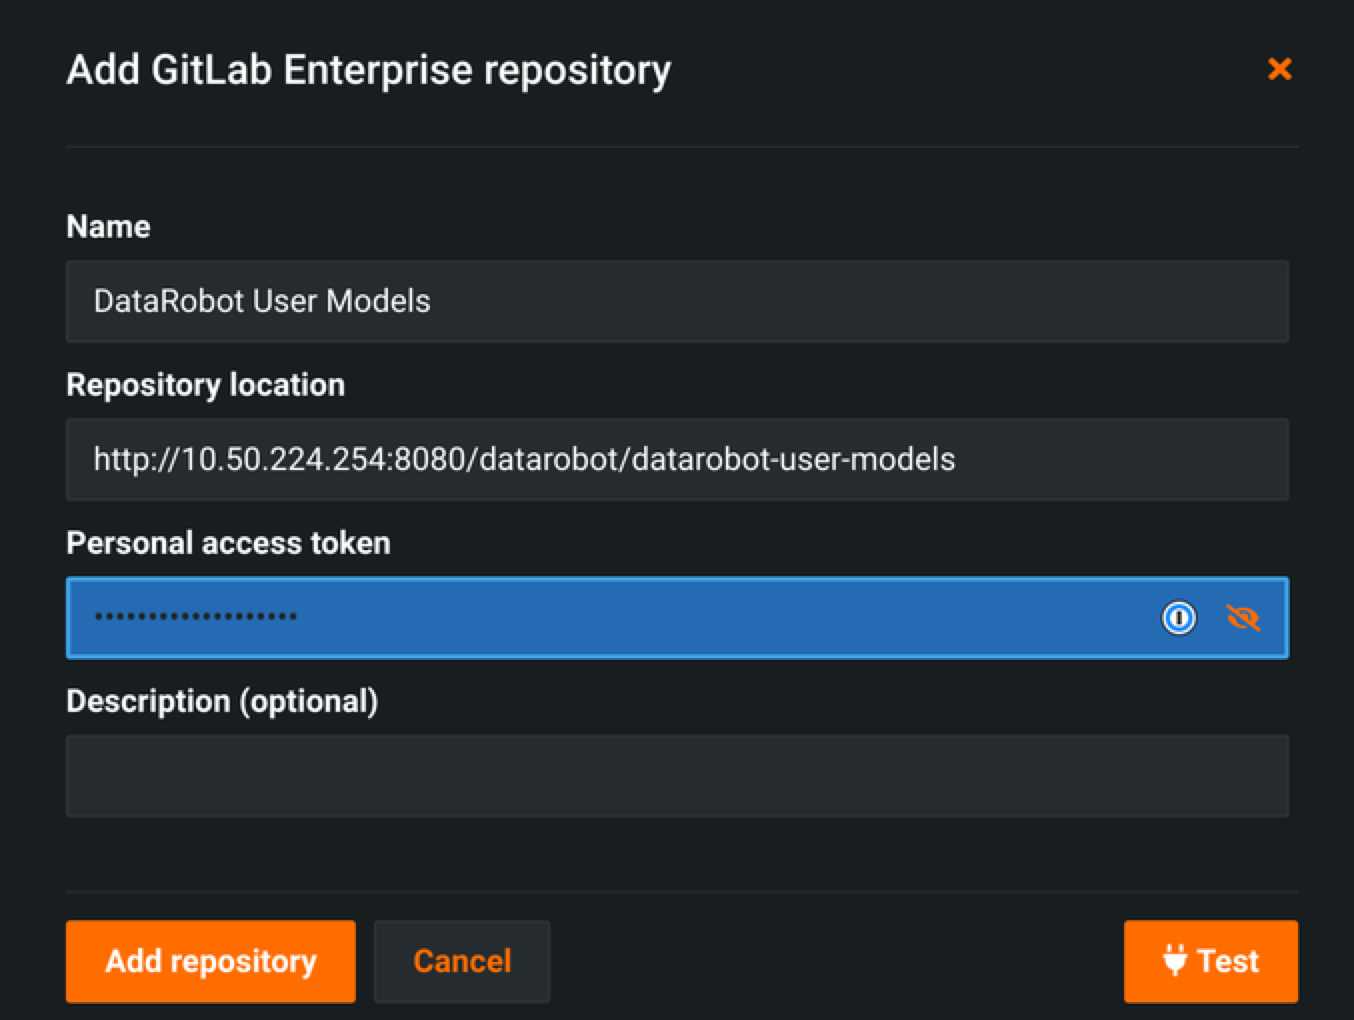Viewport: 1354px width, 1020px height.
Task: Click the masked token dots
Action: tap(196, 617)
